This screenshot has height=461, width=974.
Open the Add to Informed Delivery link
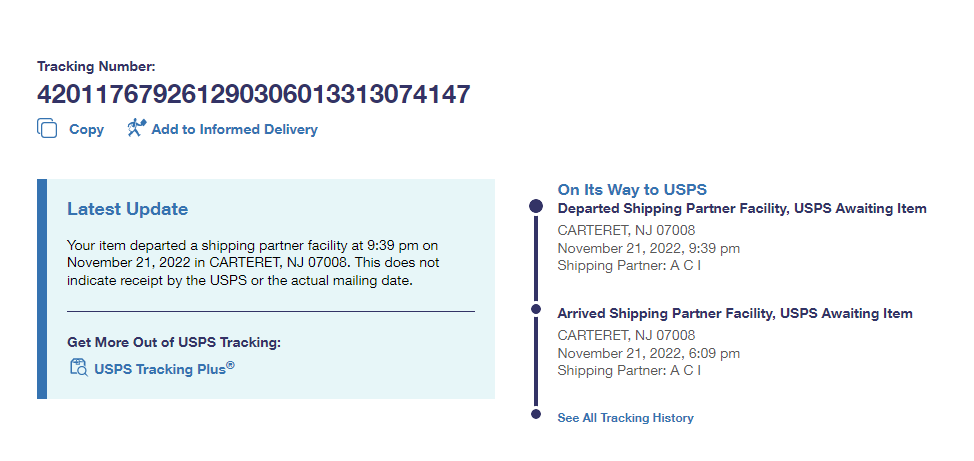pos(234,130)
